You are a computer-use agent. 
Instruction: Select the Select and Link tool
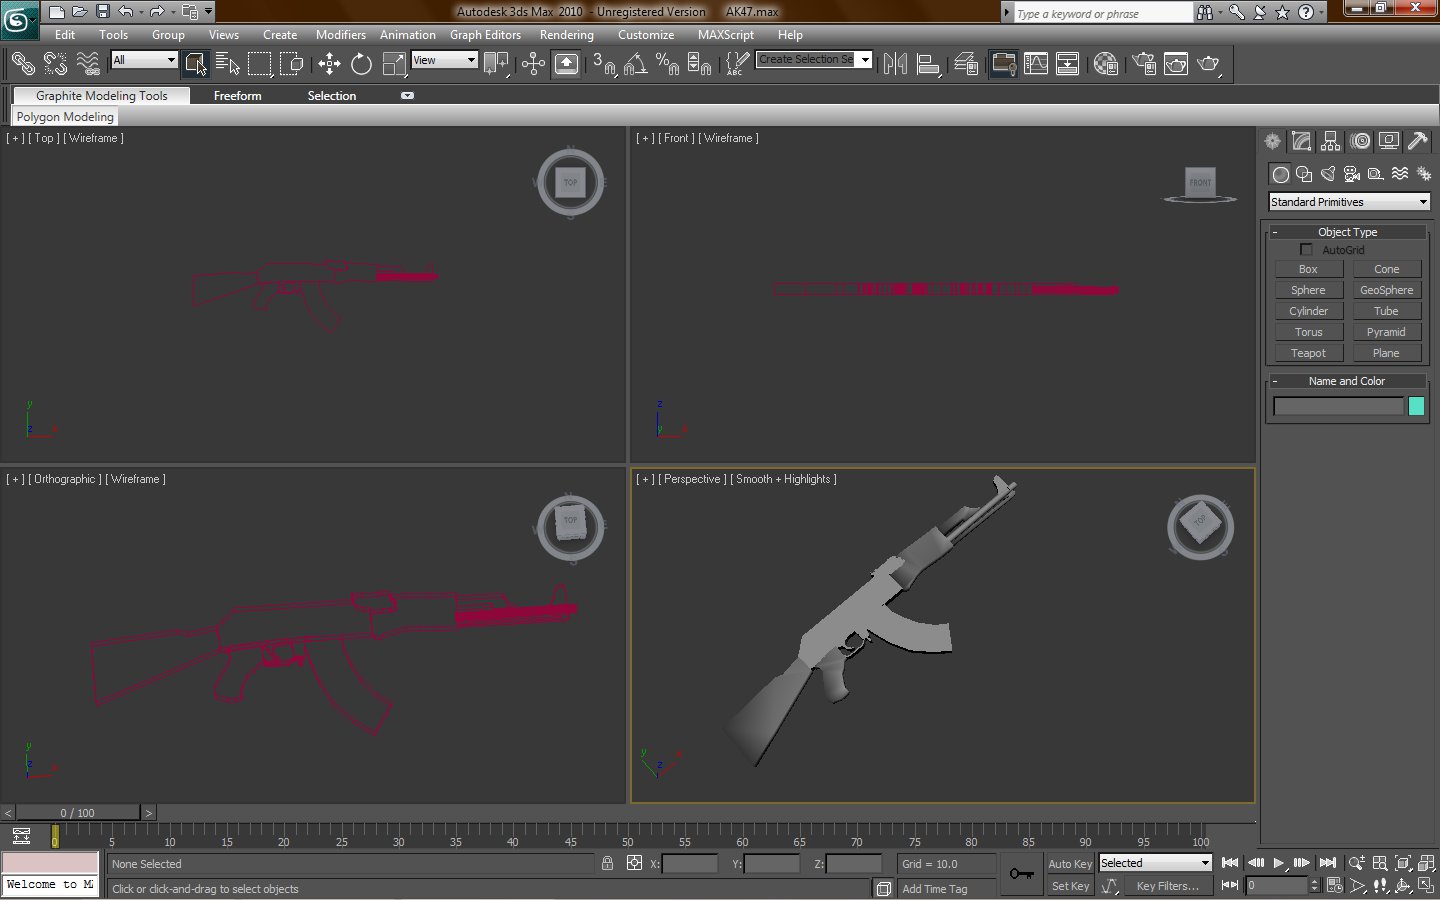[x=22, y=64]
